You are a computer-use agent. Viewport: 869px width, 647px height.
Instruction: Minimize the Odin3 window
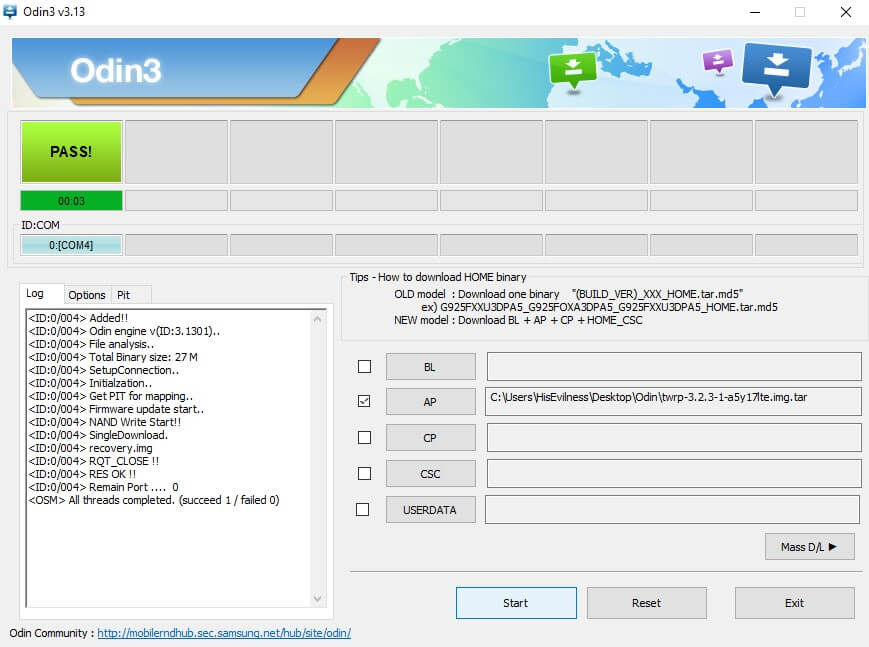[755, 12]
